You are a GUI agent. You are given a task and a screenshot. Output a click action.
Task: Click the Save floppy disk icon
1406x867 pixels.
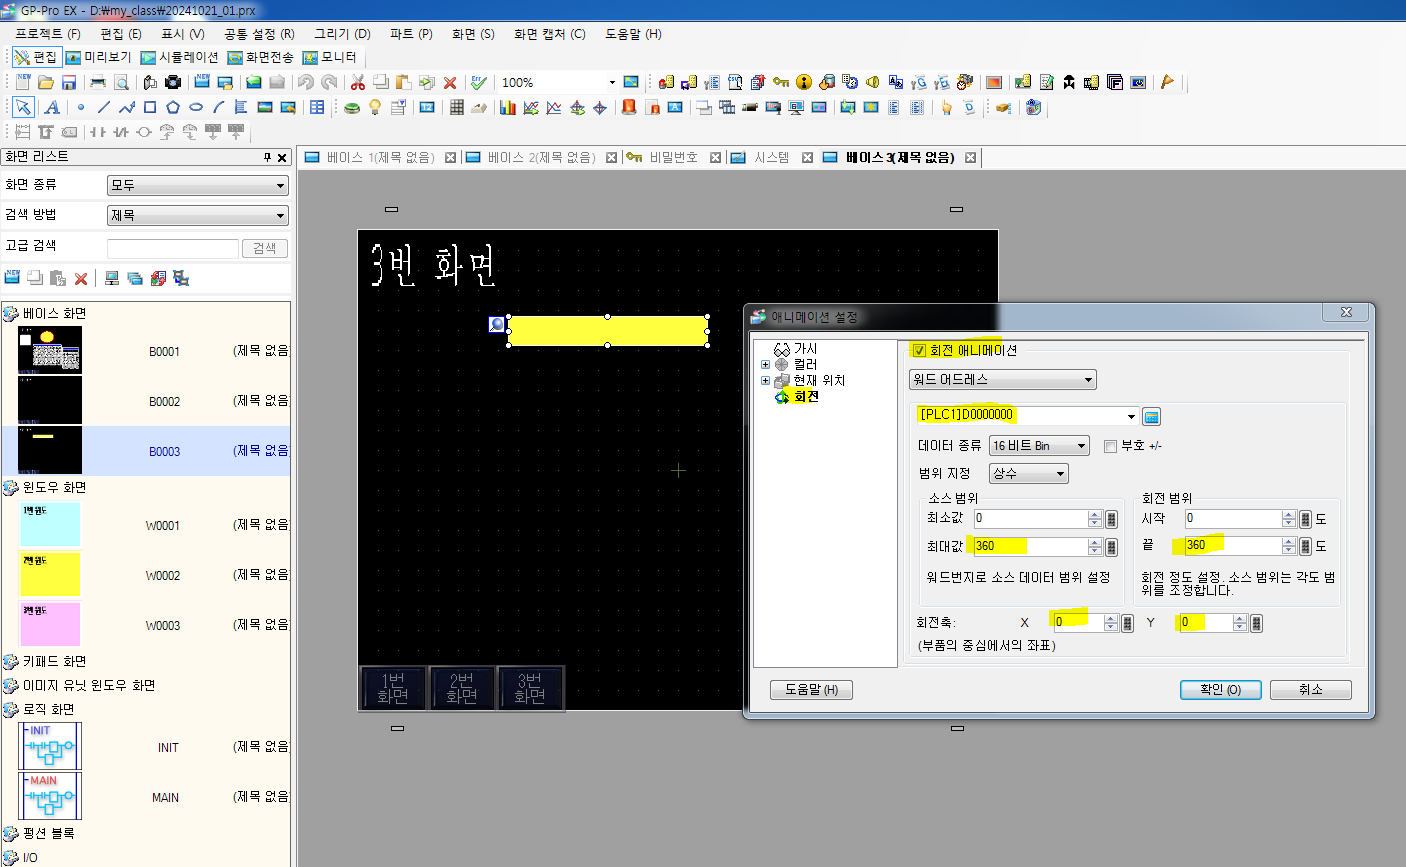[x=69, y=82]
